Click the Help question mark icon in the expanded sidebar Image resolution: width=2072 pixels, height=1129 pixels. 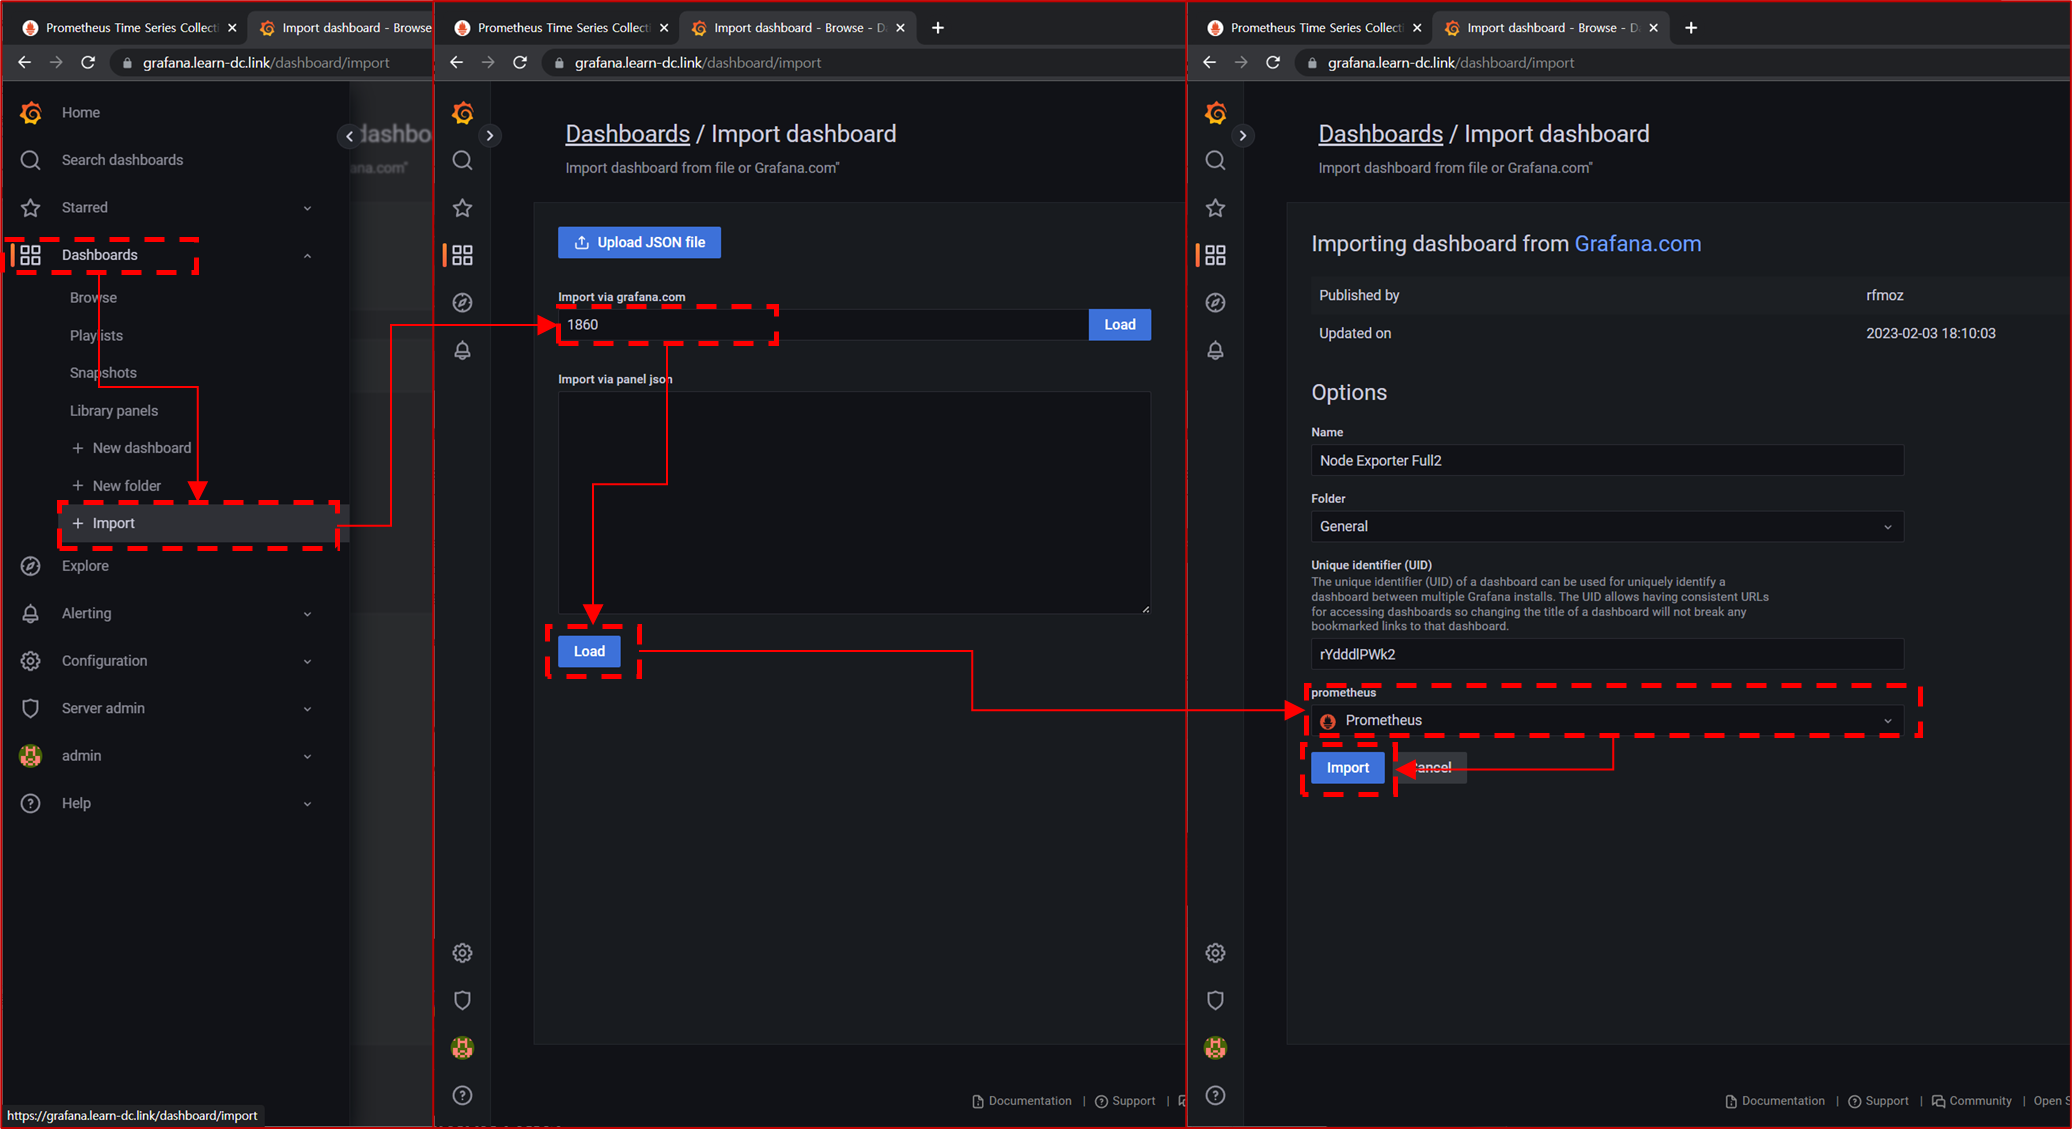coord(31,803)
